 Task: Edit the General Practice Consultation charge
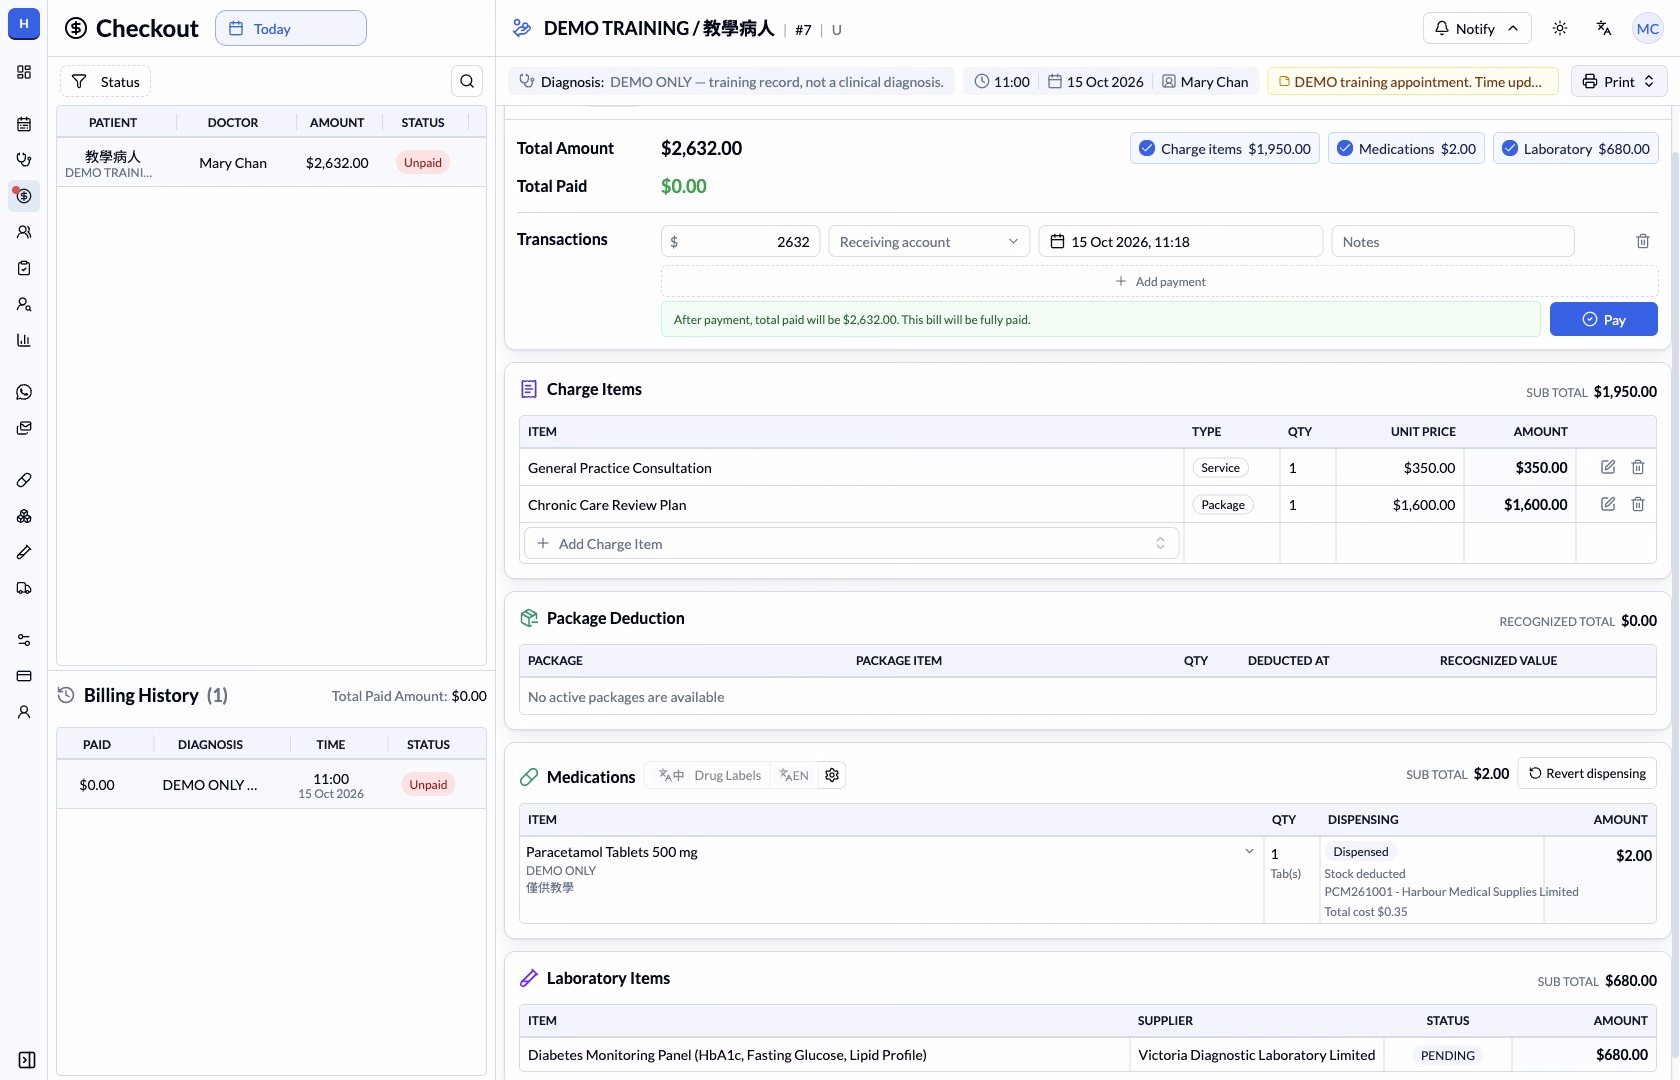[x=1608, y=467]
